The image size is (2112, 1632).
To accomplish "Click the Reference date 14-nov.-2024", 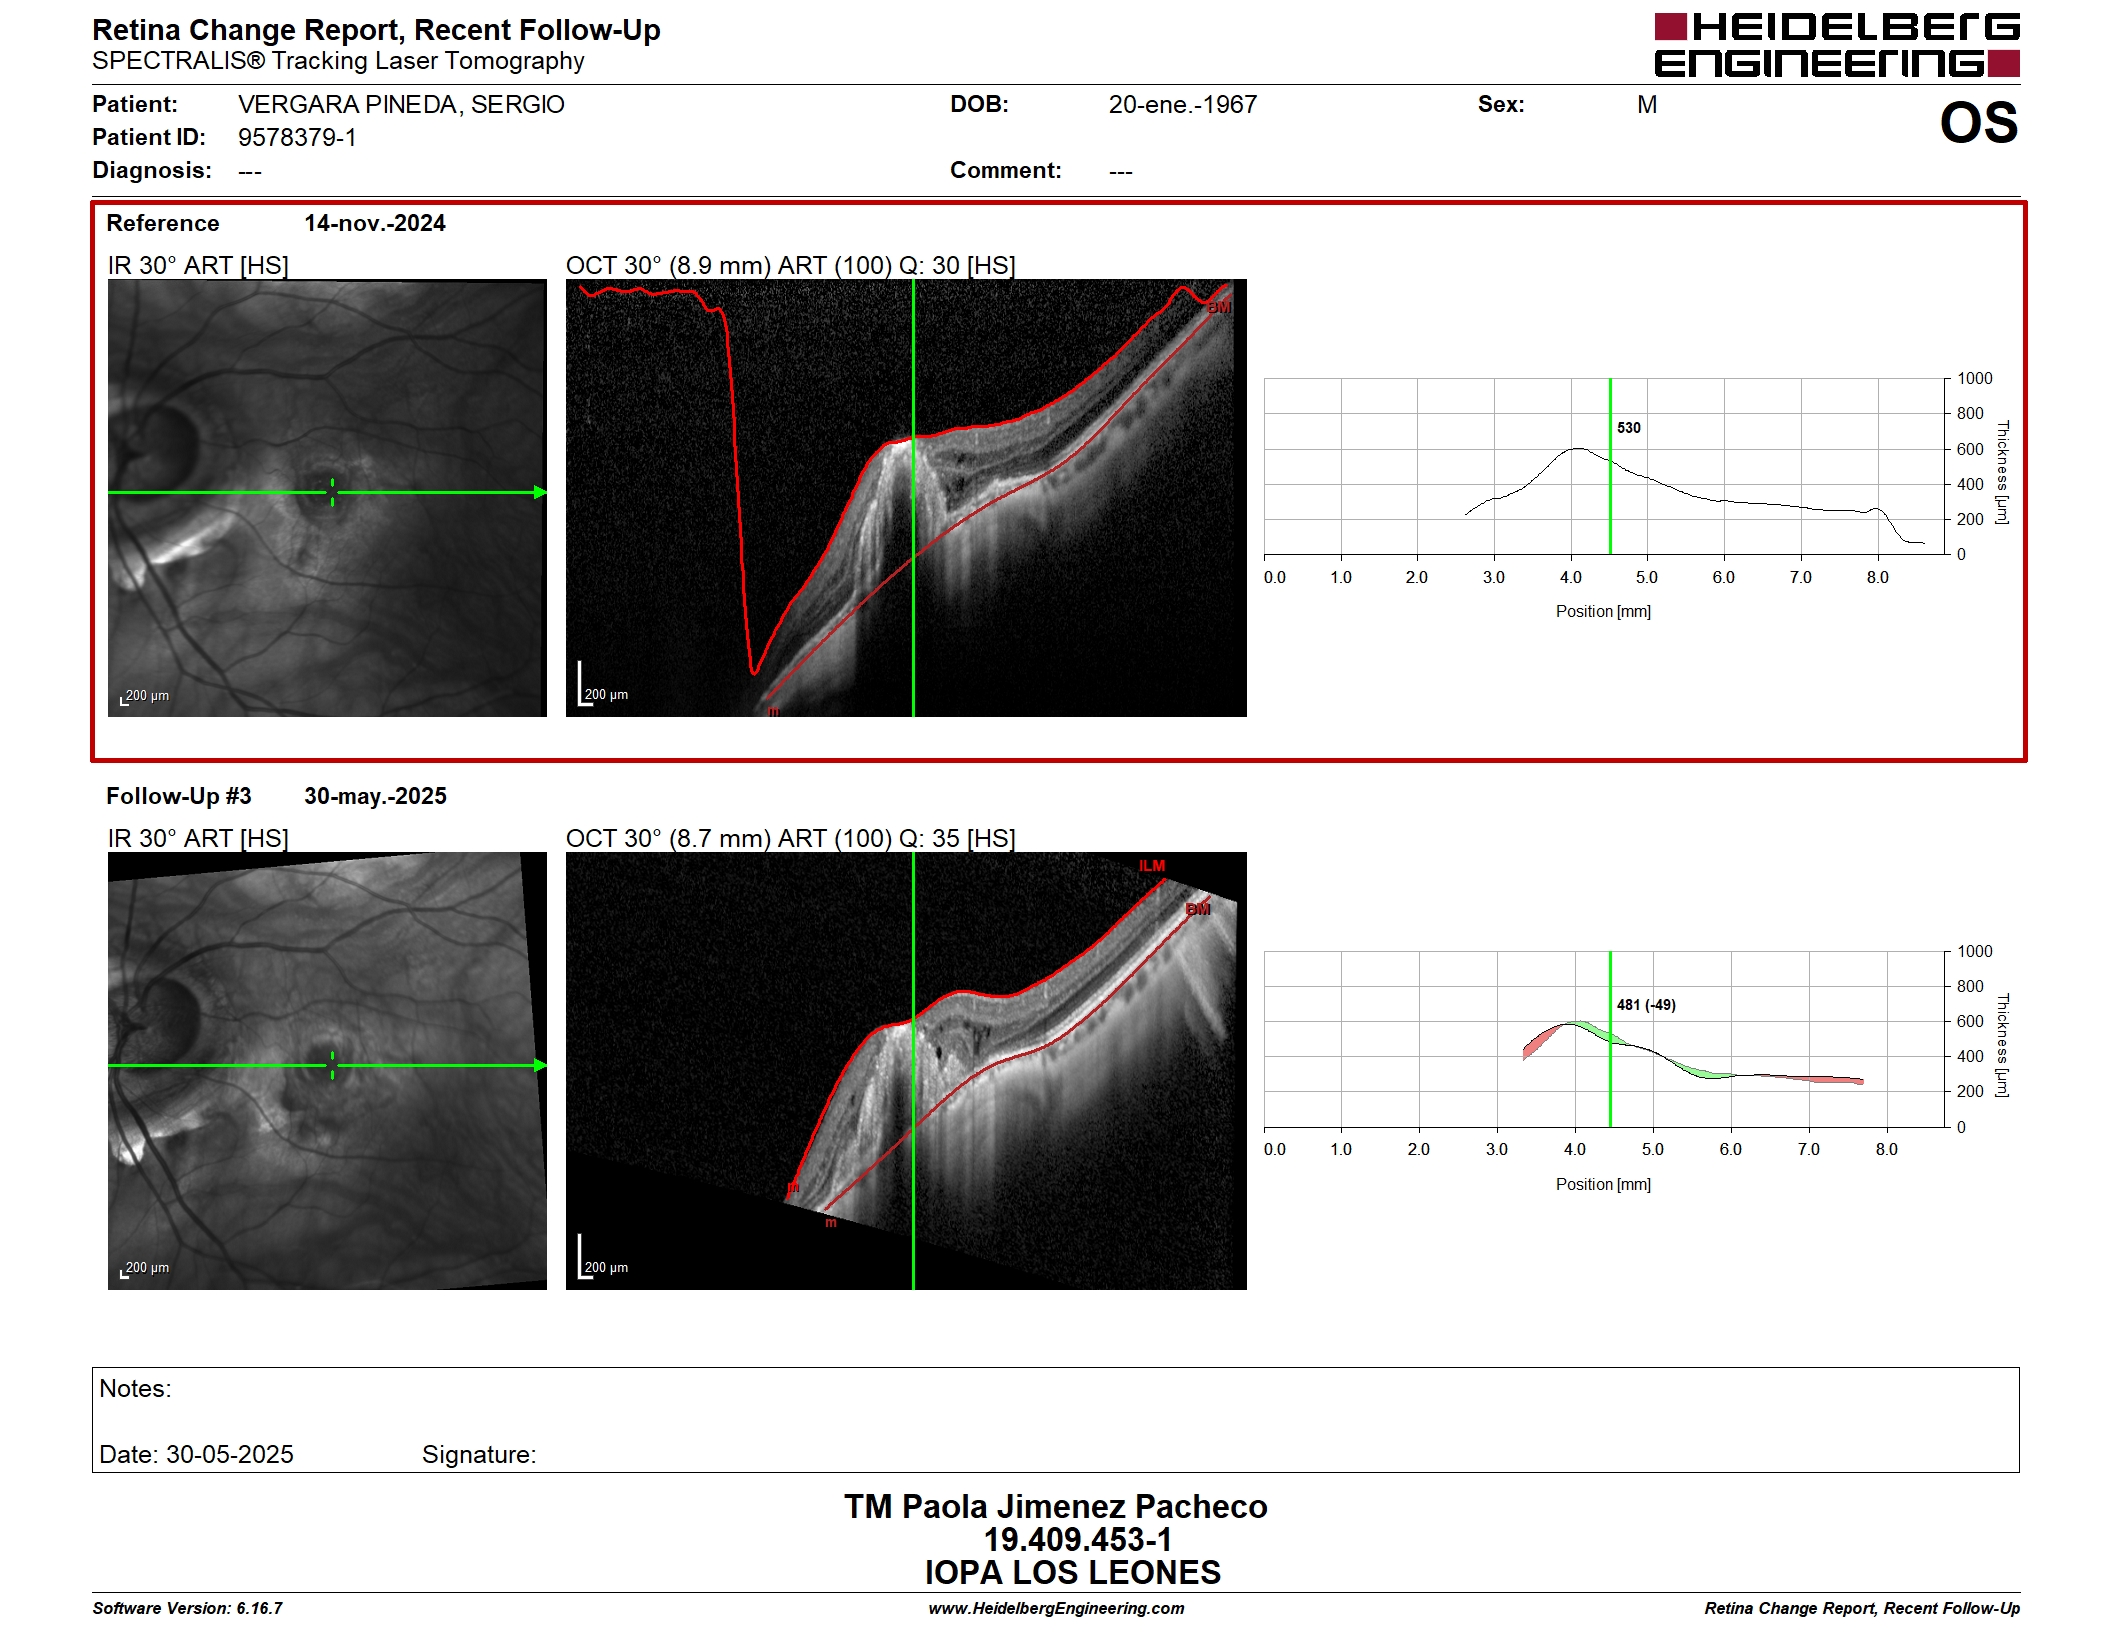I will click(x=375, y=224).
